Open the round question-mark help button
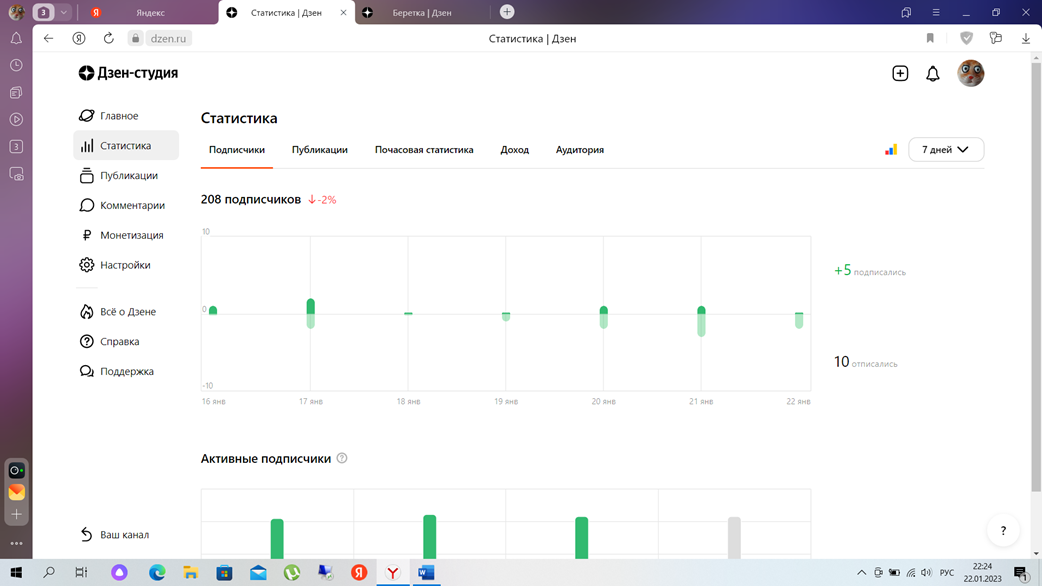This screenshot has height=586, width=1042. [x=1003, y=530]
